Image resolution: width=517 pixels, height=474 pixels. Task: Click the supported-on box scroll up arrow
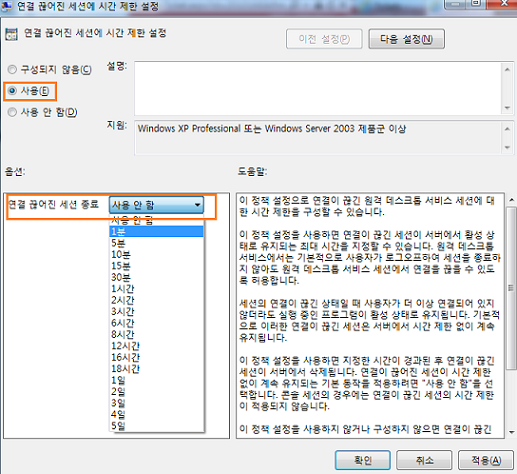(x=507, y=129)
